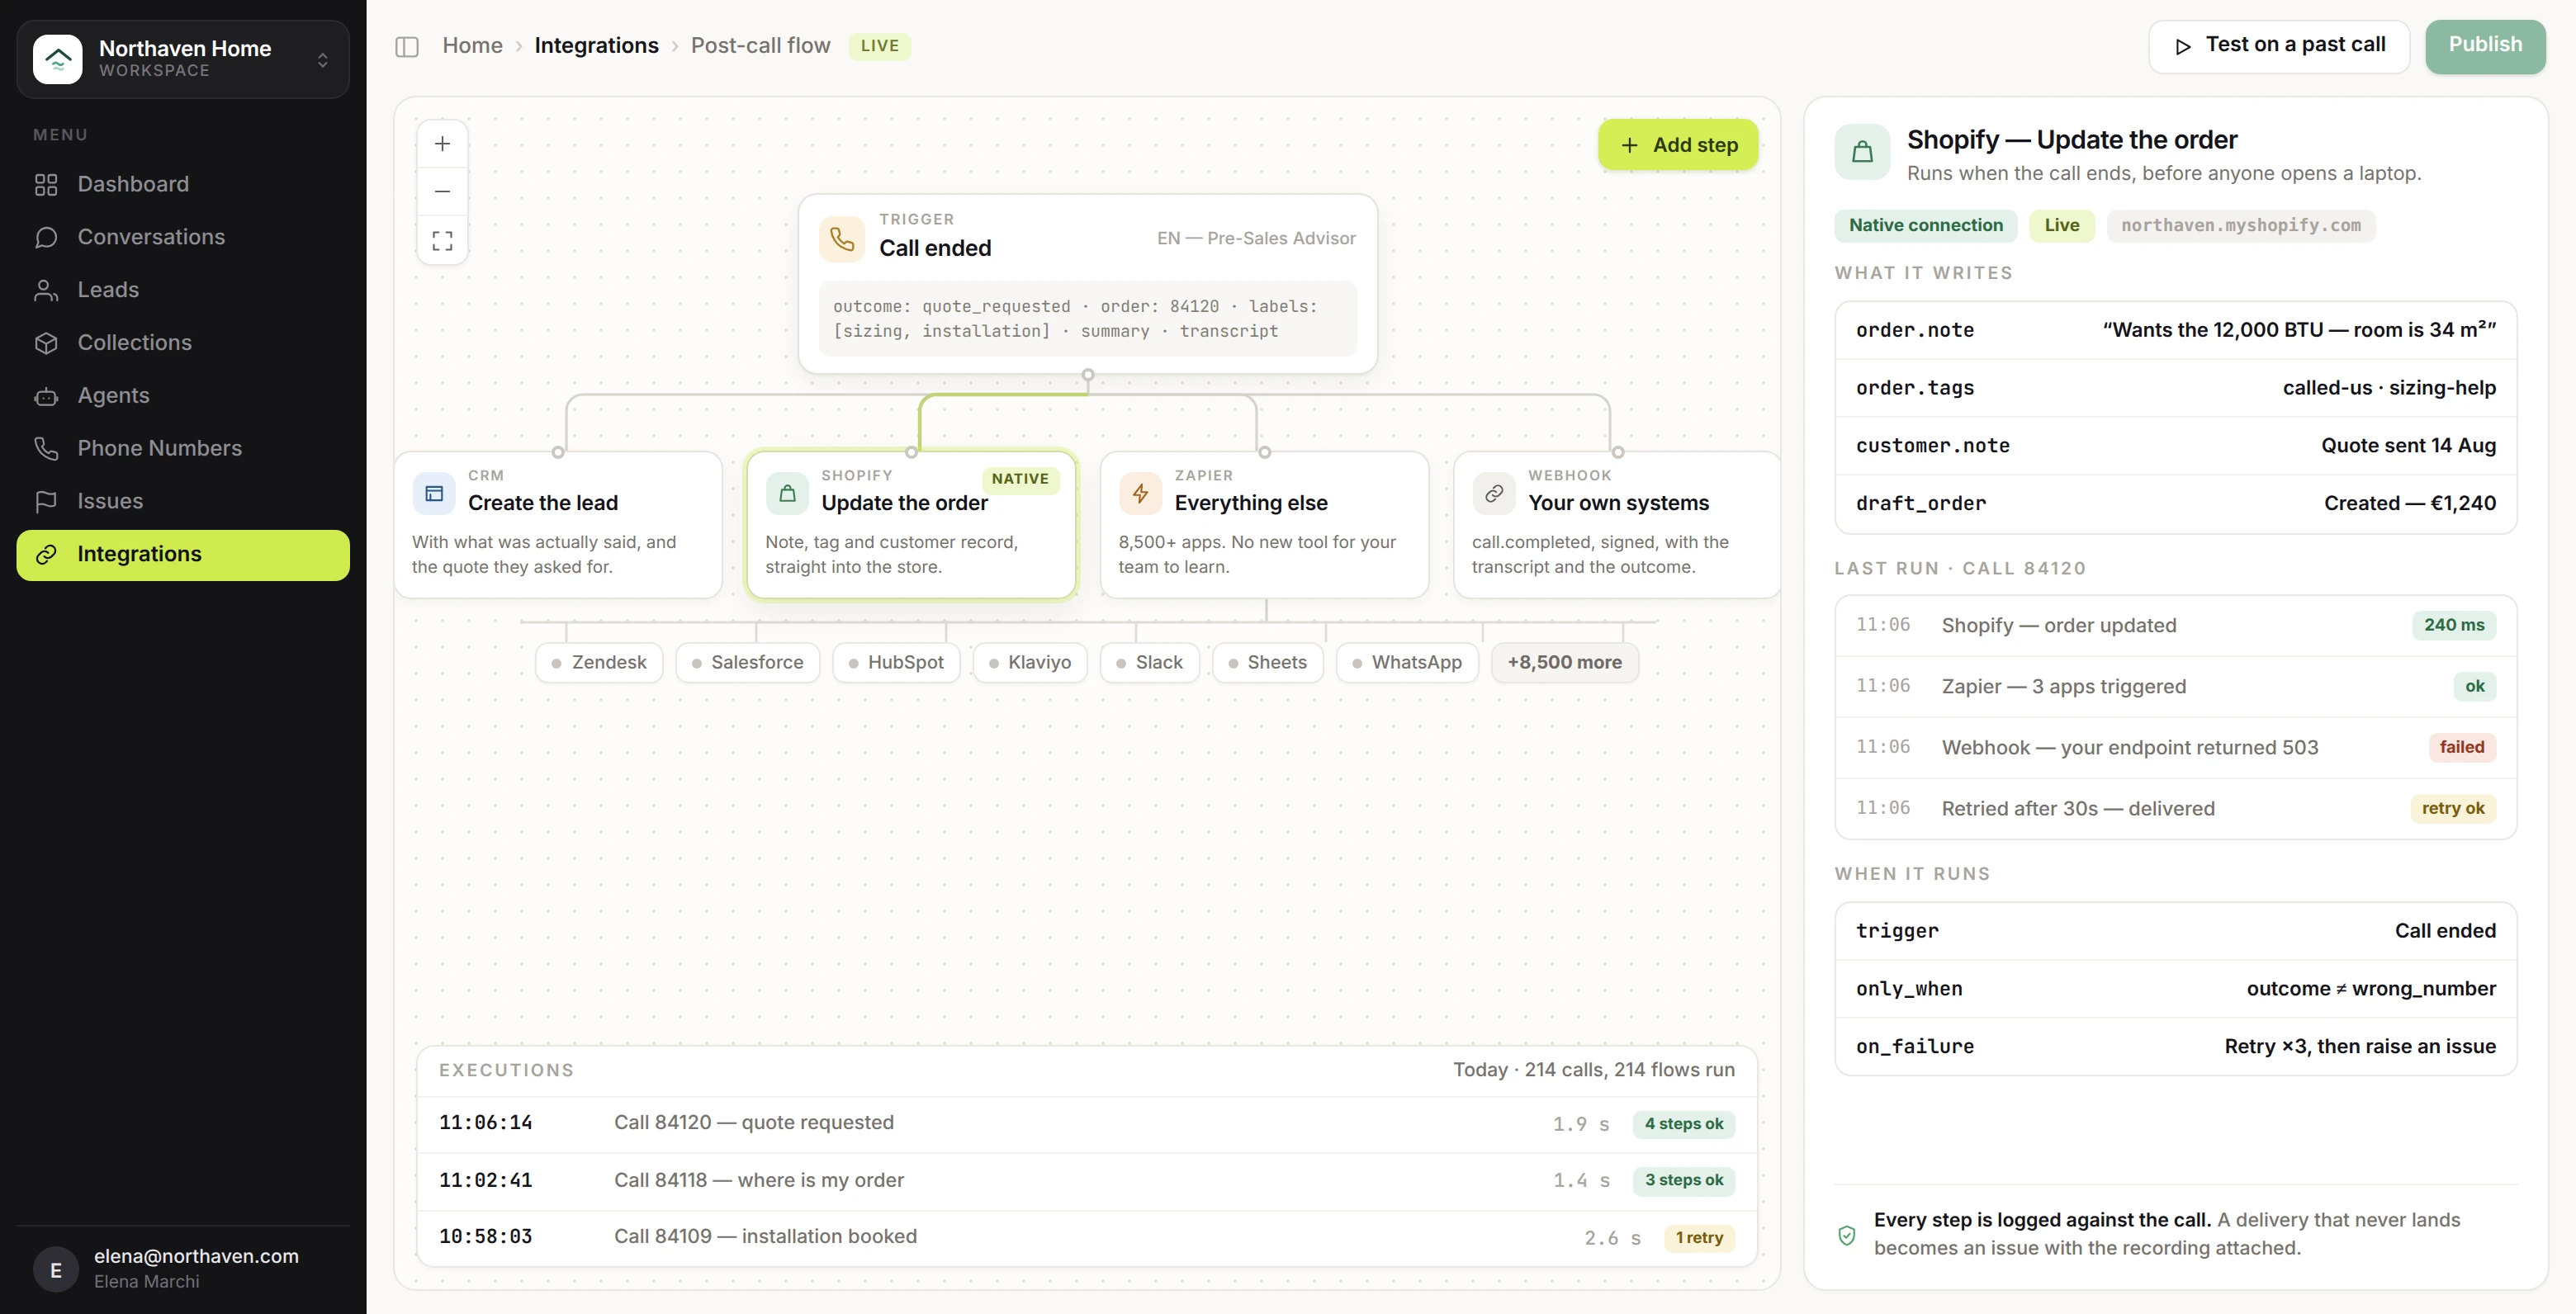Image resolution: width=2576 pixels, height=1314 pixels.
Task: Click northaven.myshopify.com store tag
Action: (x=2240, y=226)
